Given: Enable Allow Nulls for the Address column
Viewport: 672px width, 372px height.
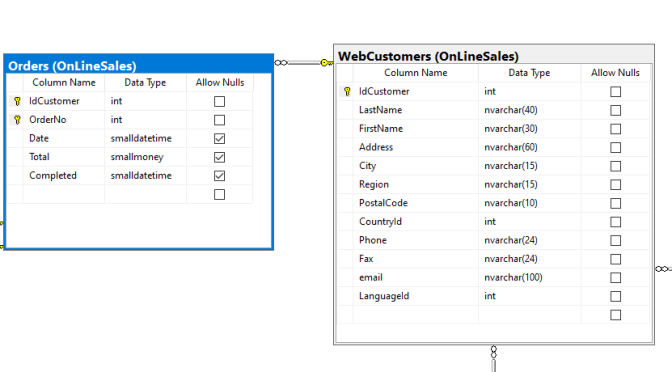Looking at the screenshot, I should click(x=615, y=147).
